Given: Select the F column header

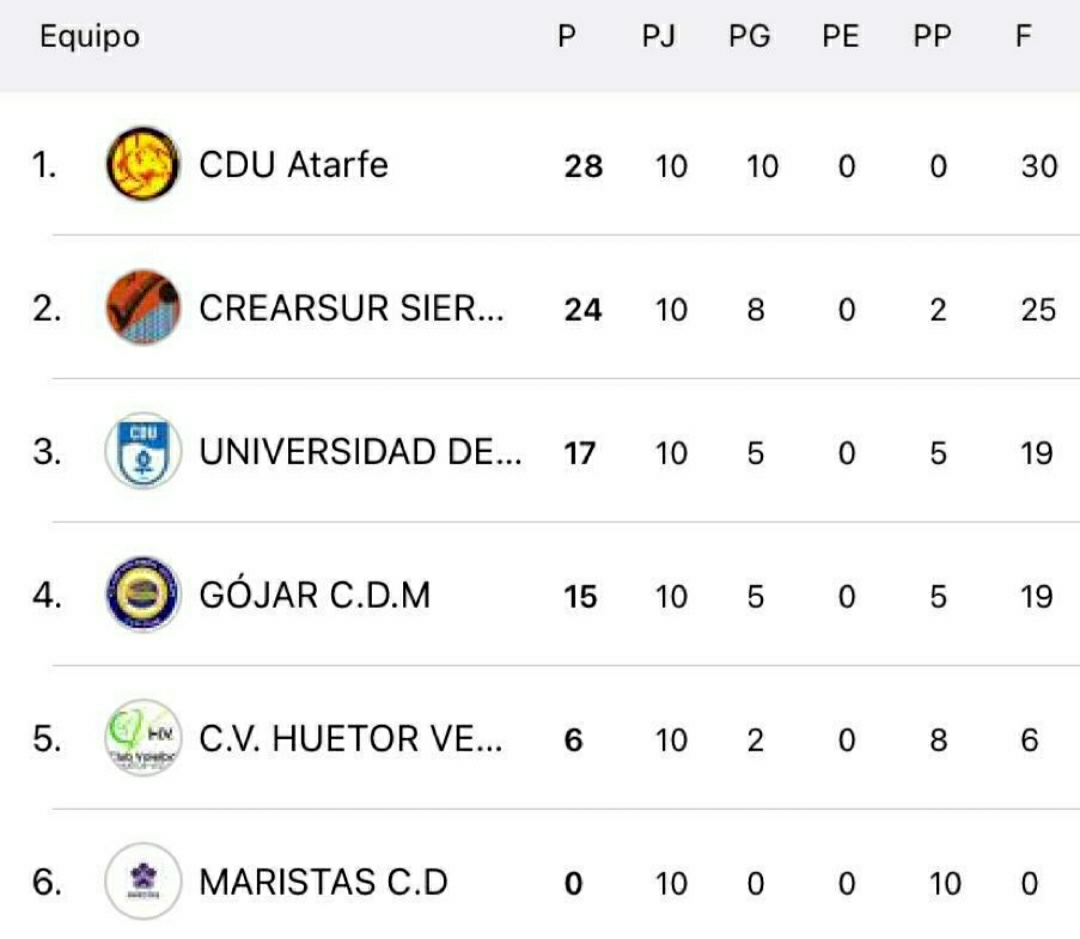Looking at the screenshot, I should [x=1024, y=36].
